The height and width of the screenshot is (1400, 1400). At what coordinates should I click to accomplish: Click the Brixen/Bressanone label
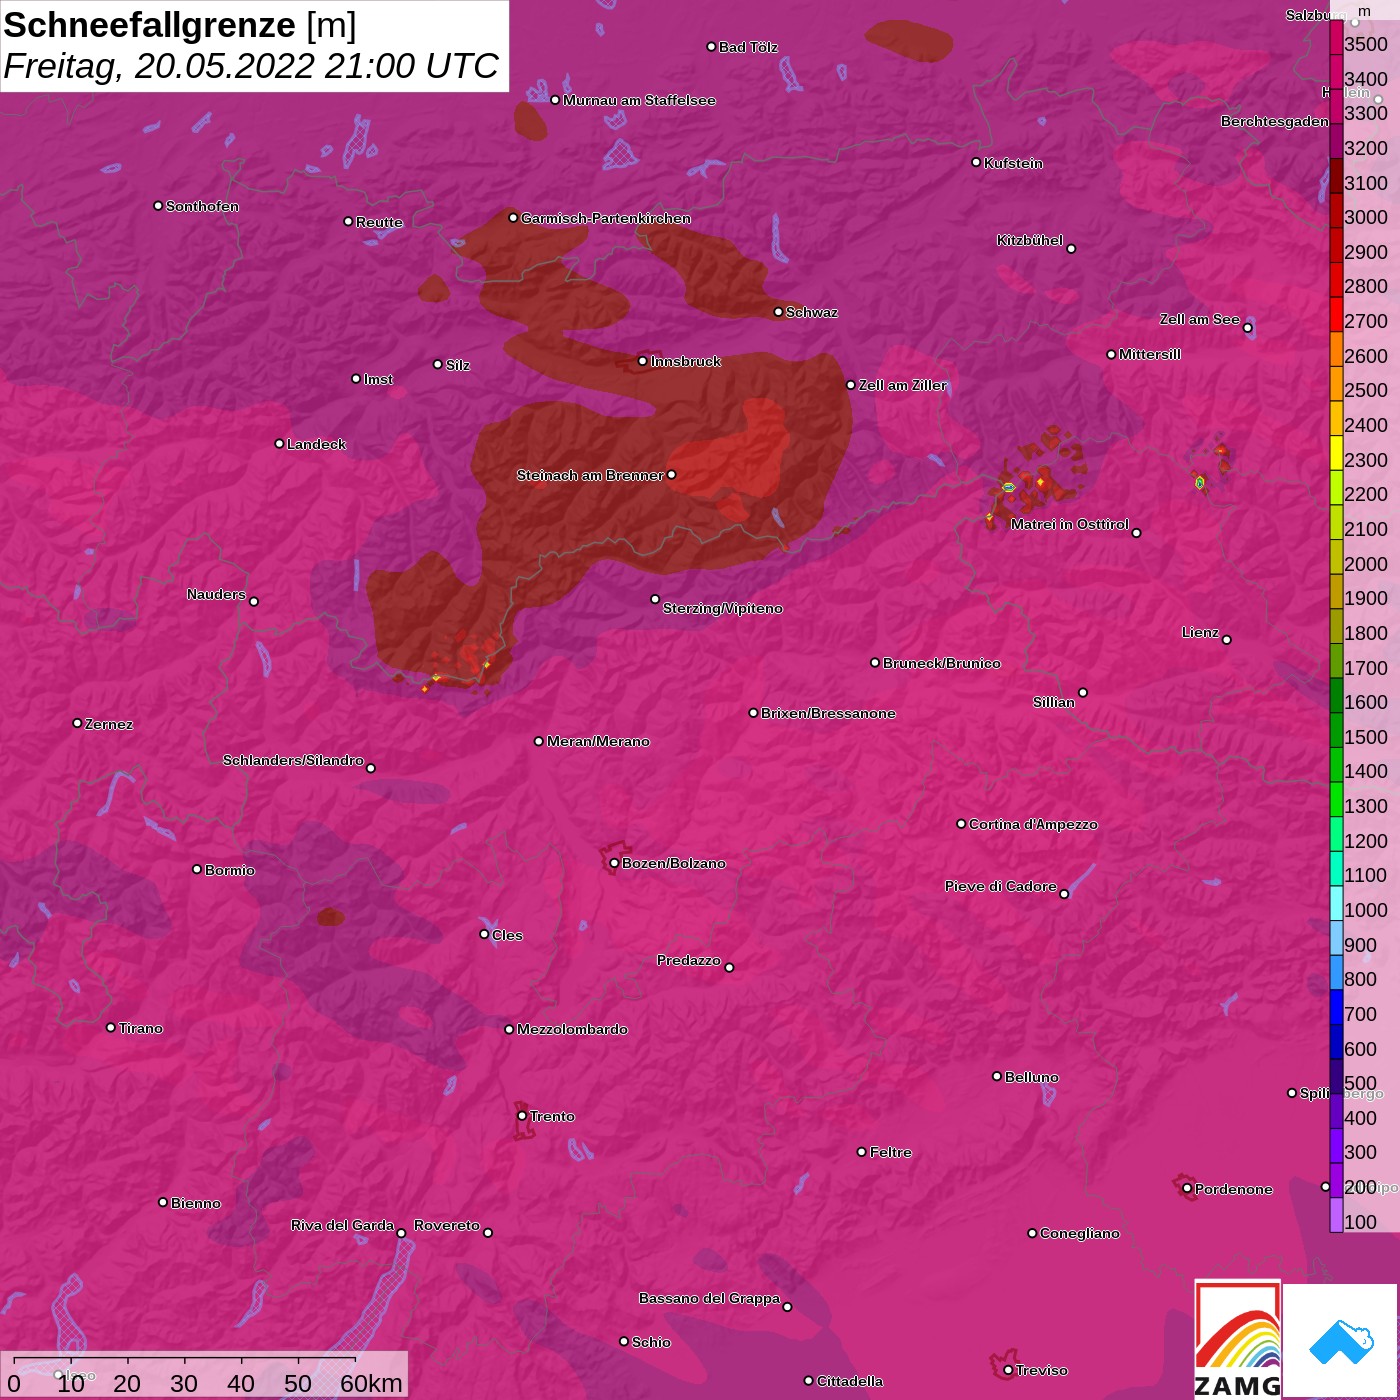(x=828, y=713)
